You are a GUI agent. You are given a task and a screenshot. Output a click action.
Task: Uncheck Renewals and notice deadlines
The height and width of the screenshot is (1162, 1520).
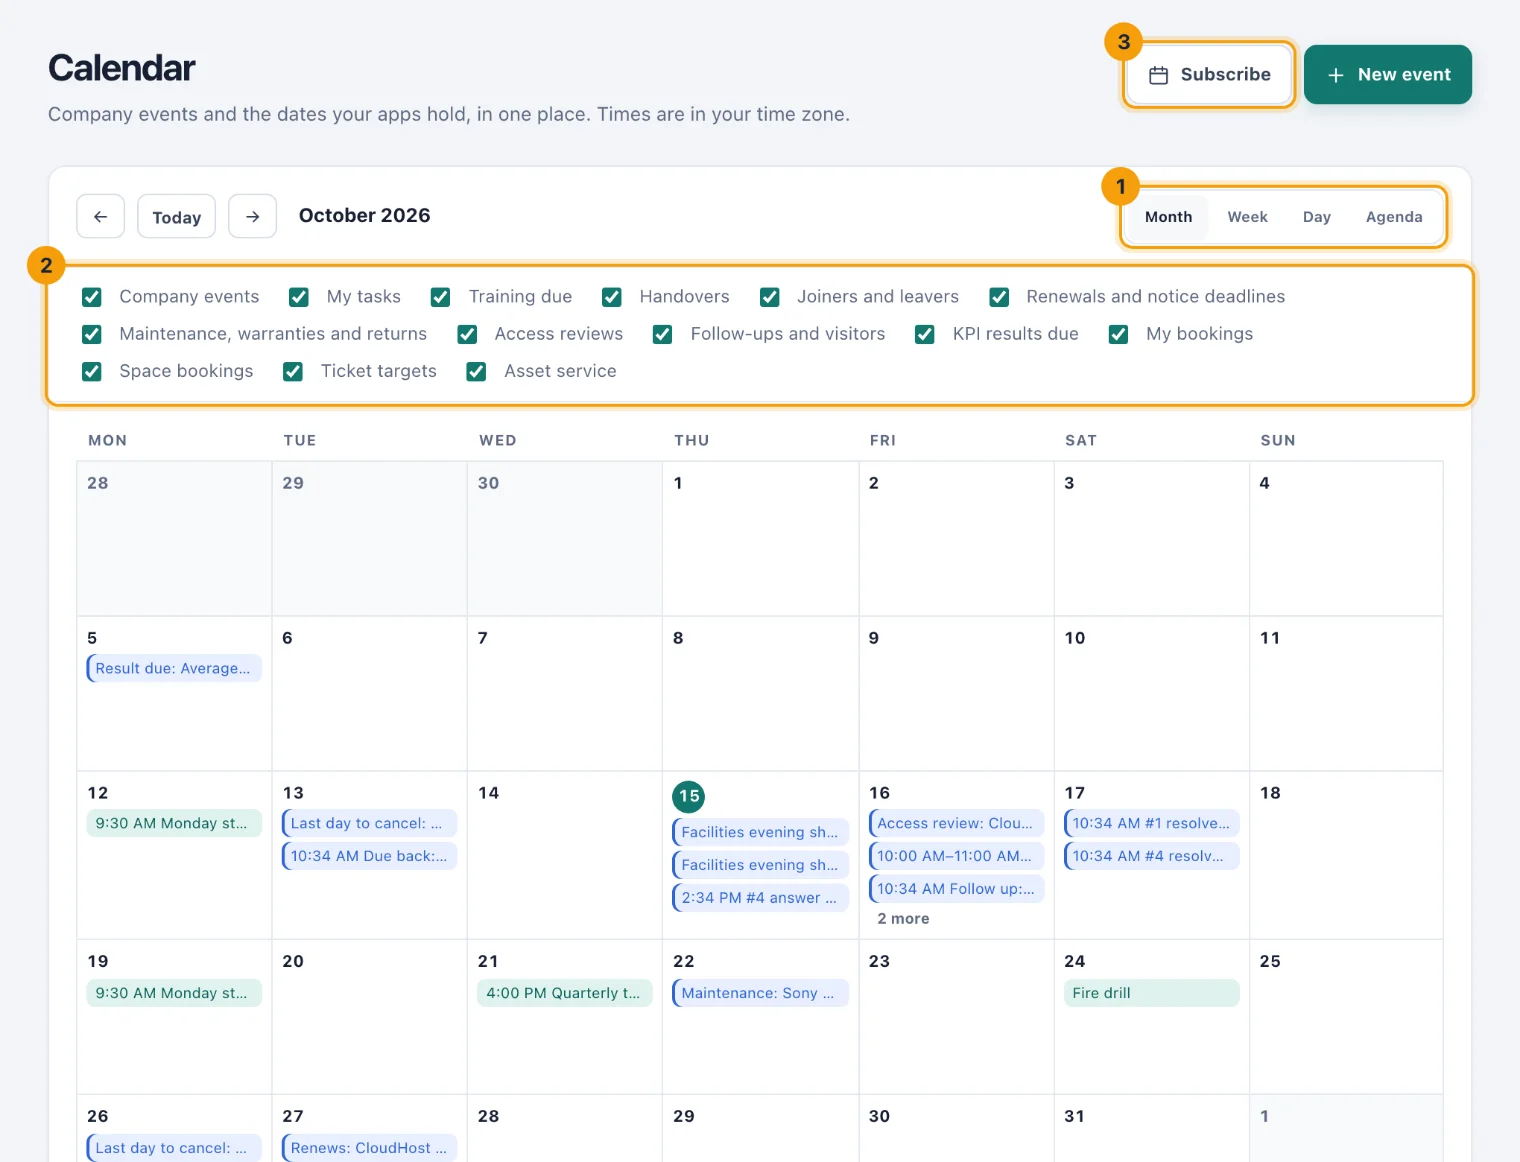[x=999, y=297]
